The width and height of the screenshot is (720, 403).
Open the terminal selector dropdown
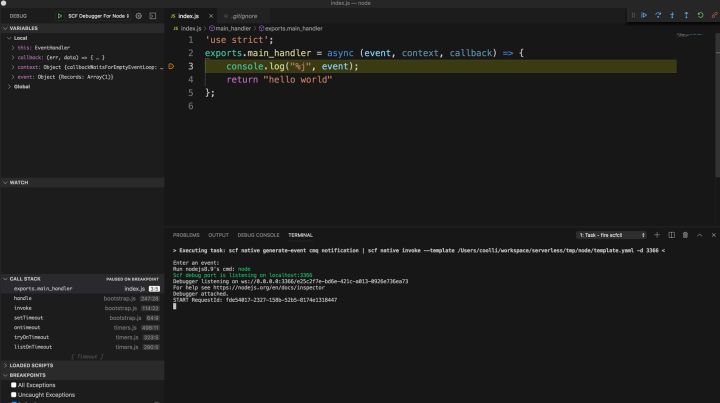[612, 235]
